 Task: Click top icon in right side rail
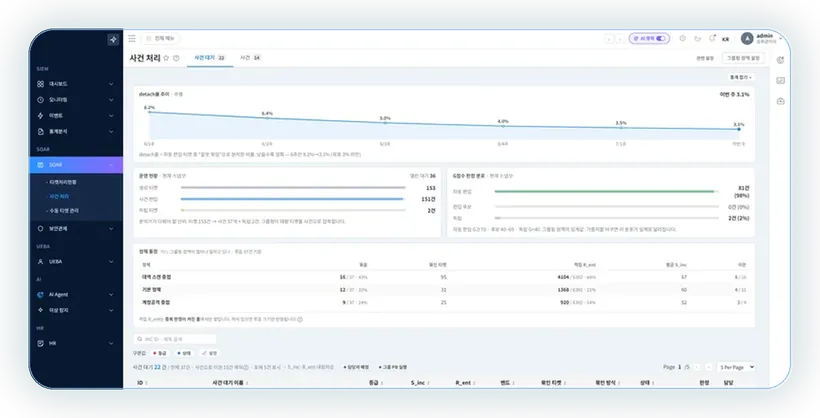click(x=780, y=60)
